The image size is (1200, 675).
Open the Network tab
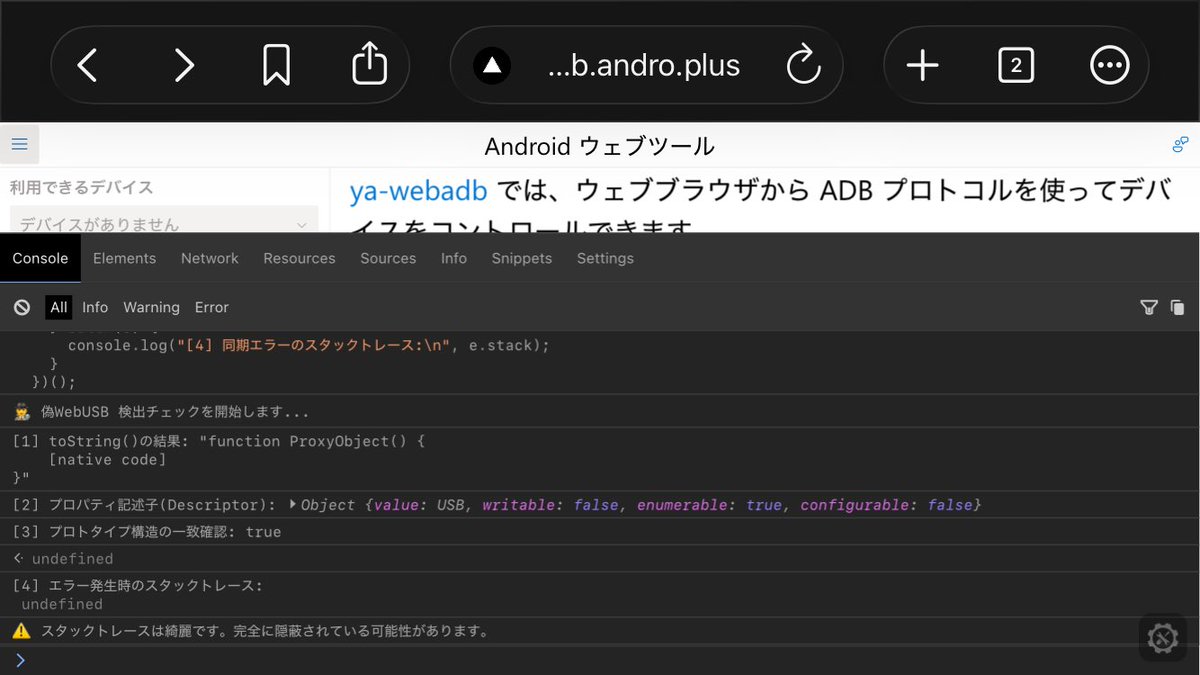209,258
